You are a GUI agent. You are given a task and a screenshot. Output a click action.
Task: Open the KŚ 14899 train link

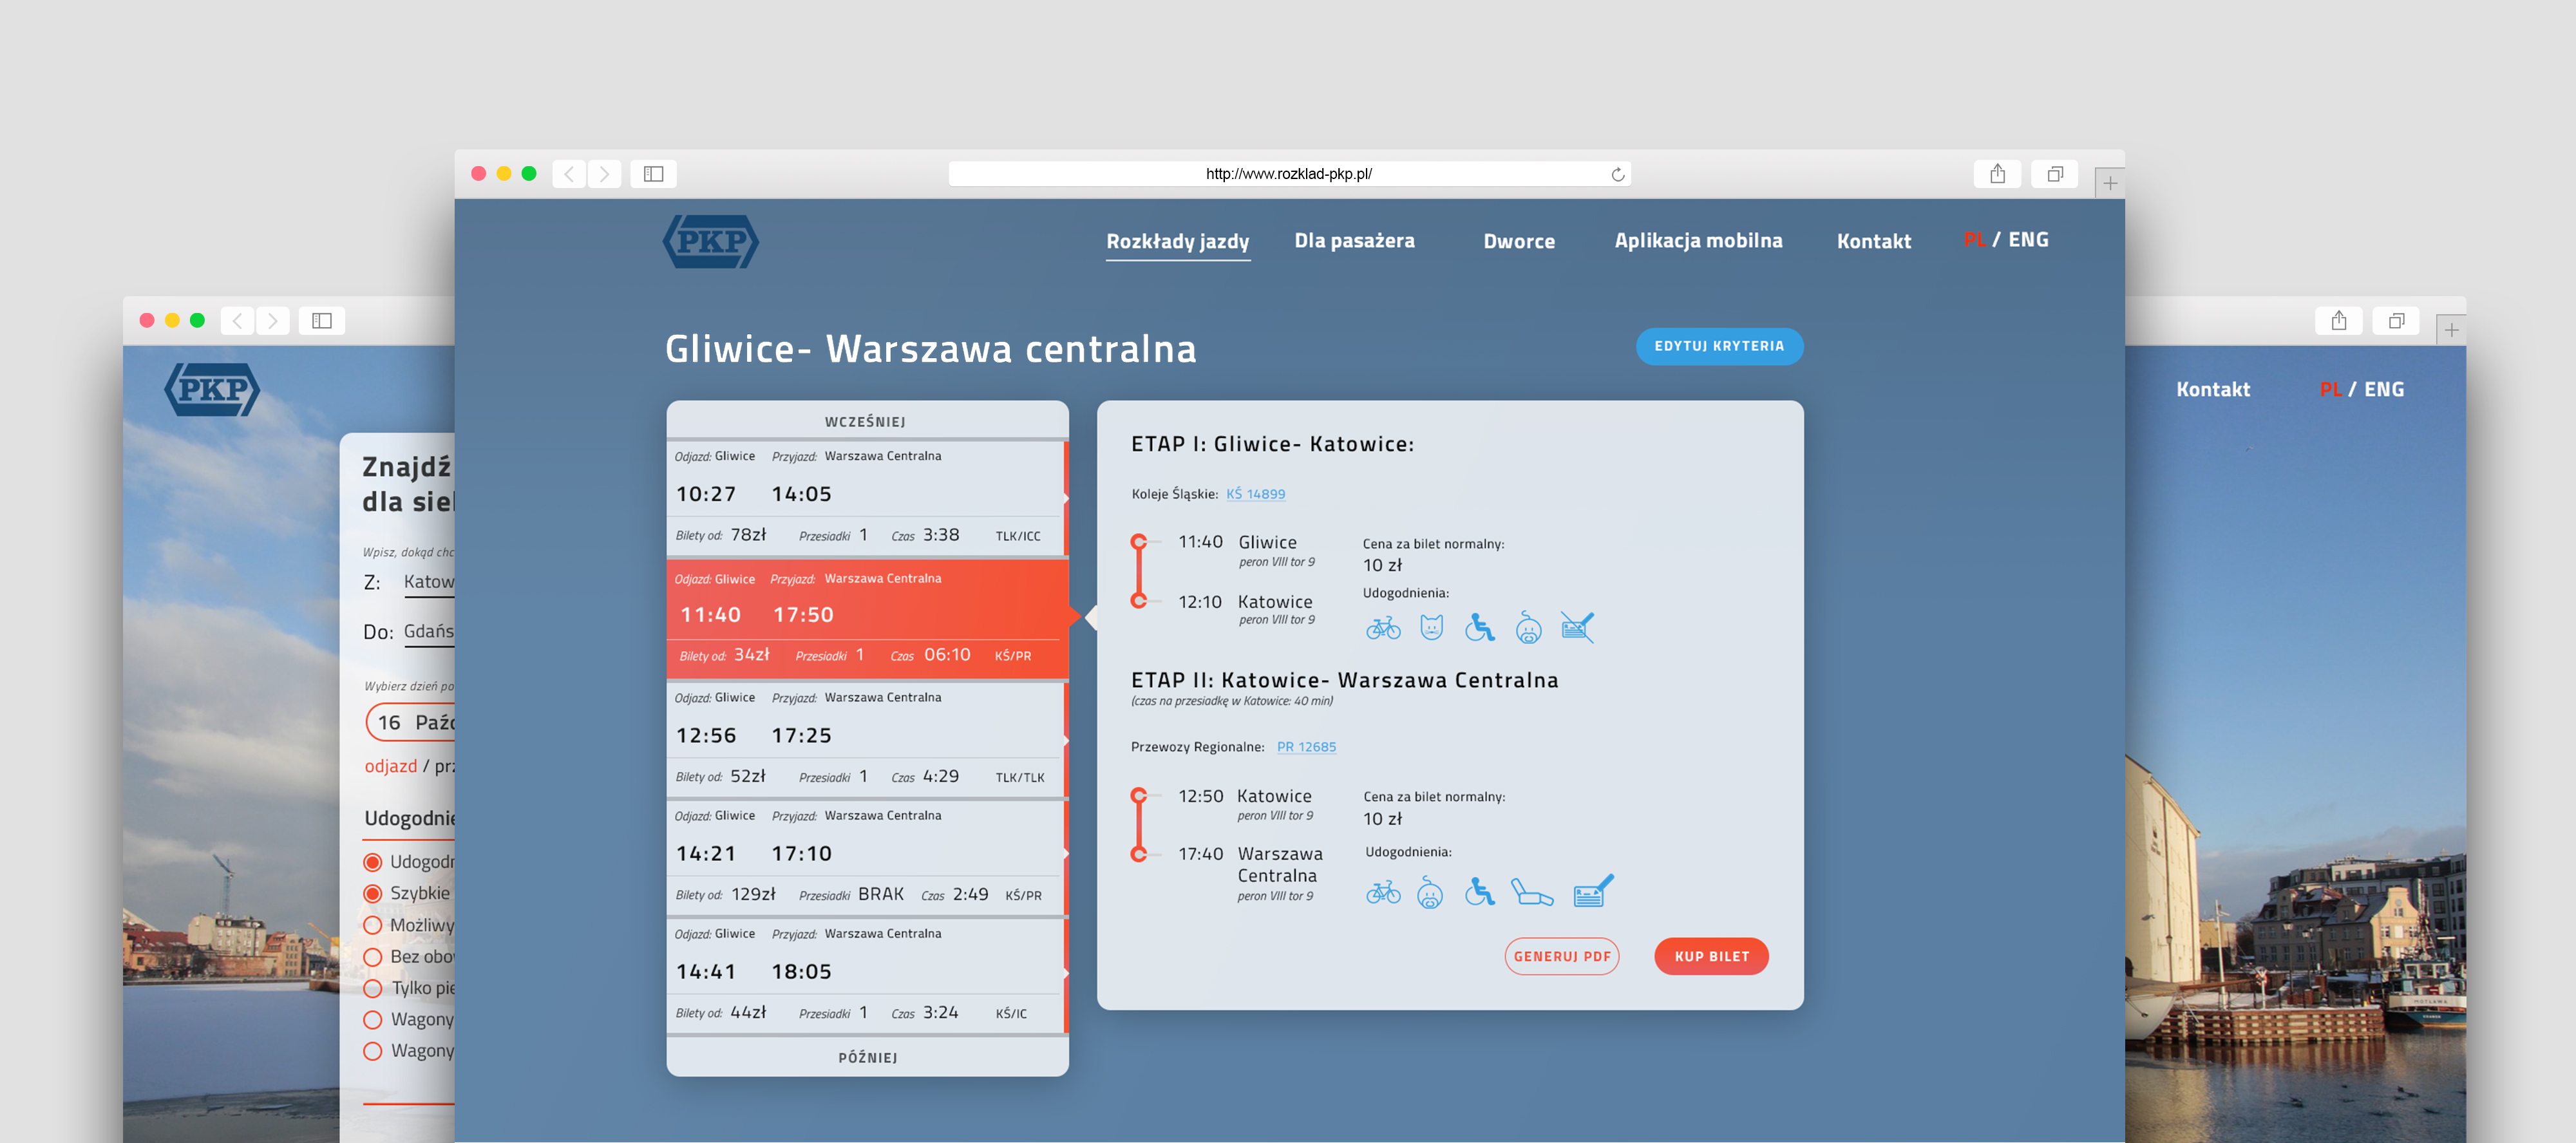click(x=1255, y=494)
